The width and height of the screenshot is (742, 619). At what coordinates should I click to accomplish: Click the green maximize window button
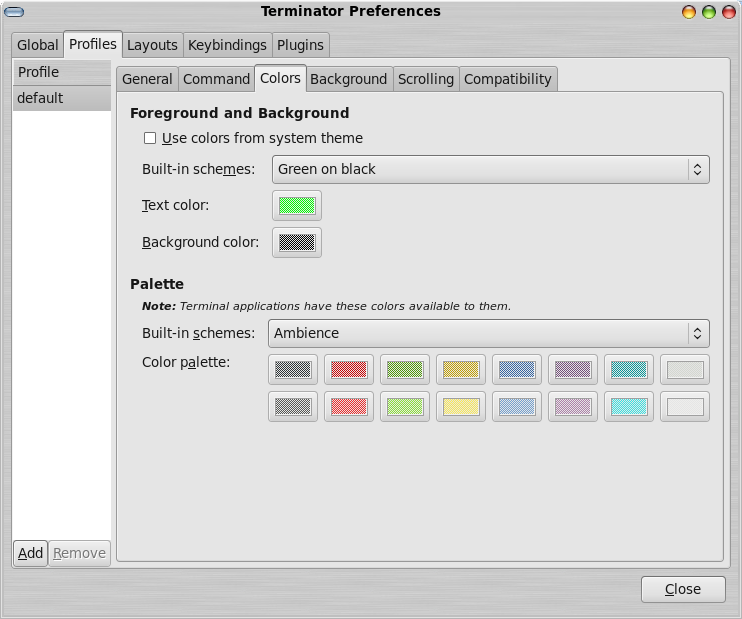(708, 12)
